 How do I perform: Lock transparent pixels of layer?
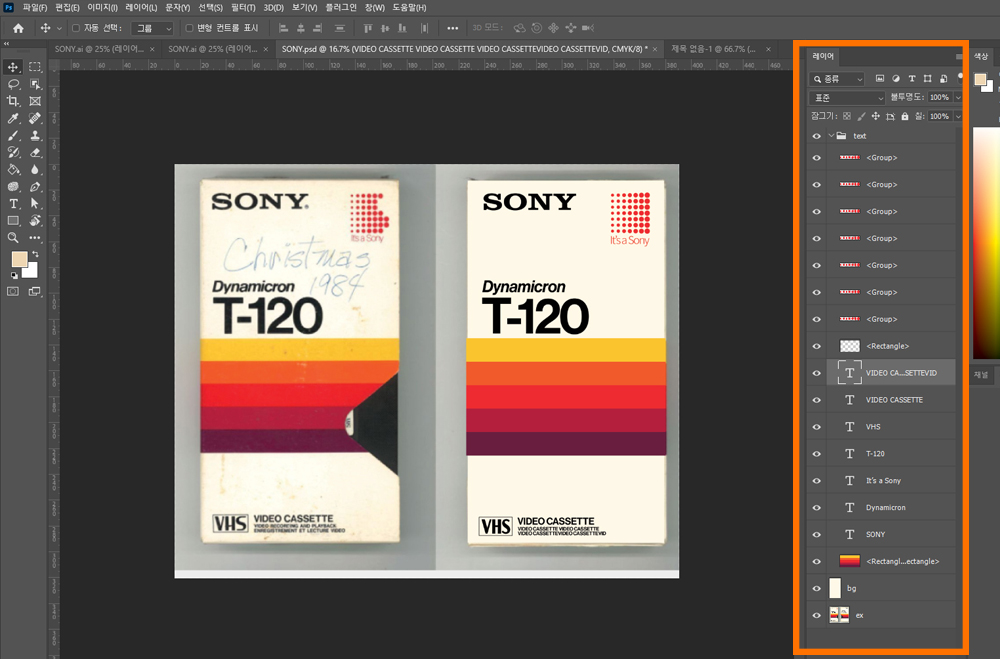[847, 116]
